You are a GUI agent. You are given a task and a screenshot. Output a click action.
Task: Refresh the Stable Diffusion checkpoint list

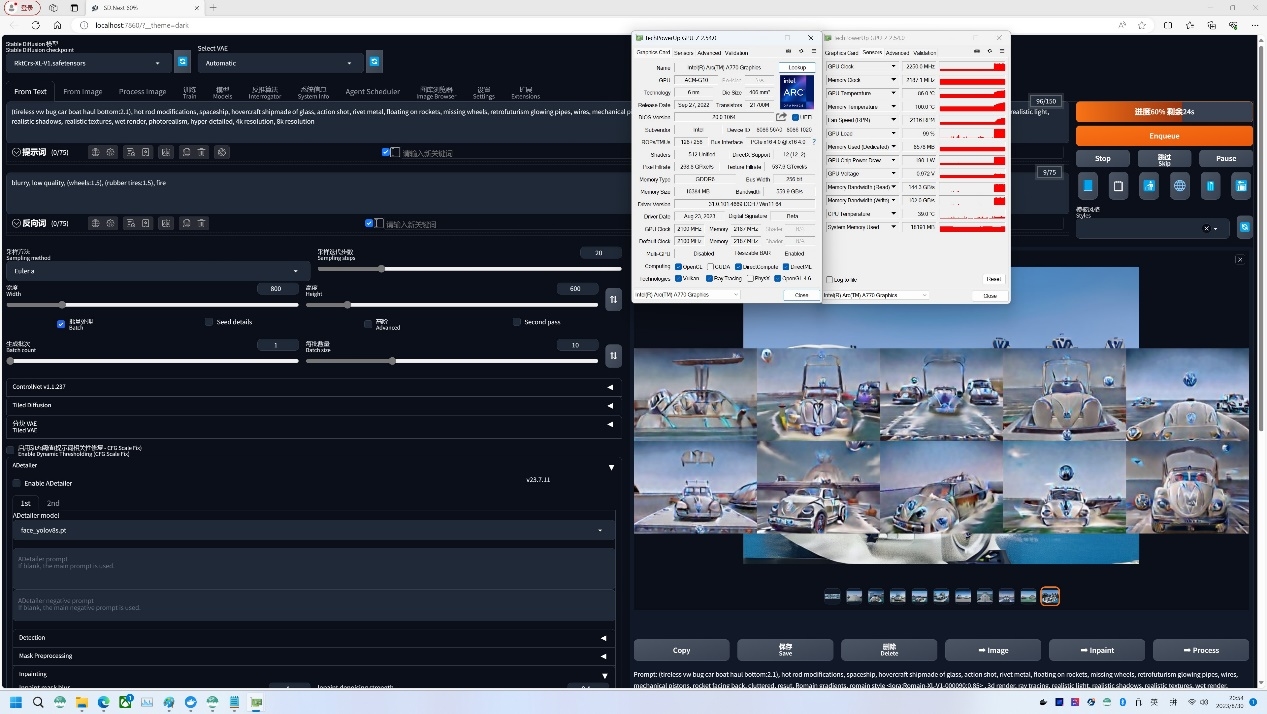pyautogui.click(x=182, y=62)
